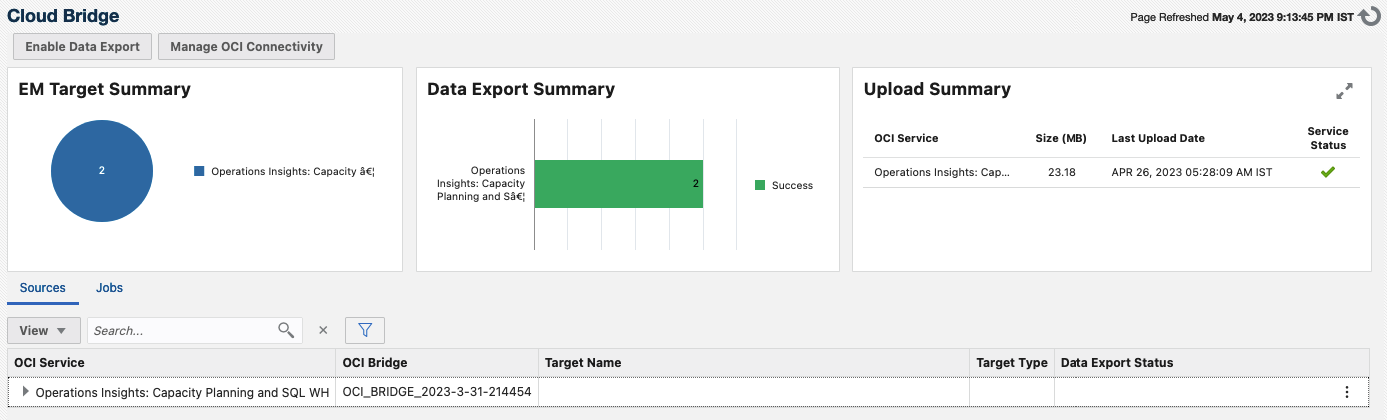
Task: Click inside the Search input field
Action: pyautogui.click(x=180, y=330)
